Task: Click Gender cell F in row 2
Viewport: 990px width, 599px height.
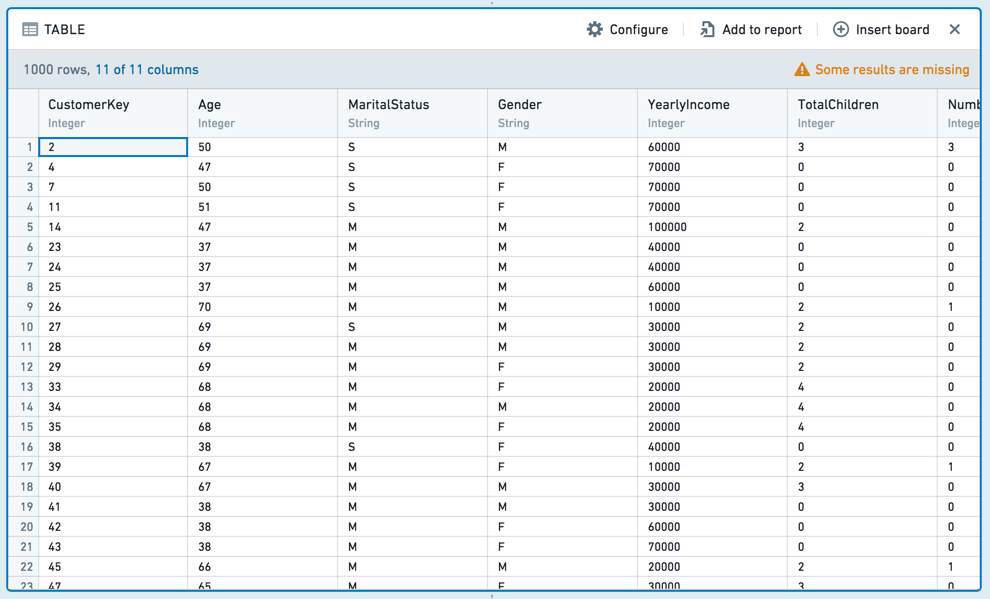Action: point(563,167)
